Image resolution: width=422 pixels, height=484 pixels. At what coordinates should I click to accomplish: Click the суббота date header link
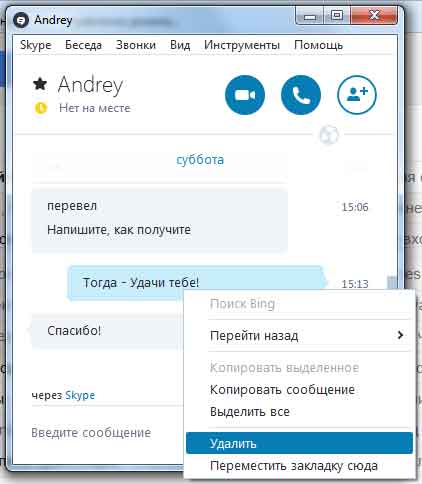point(200,160)
